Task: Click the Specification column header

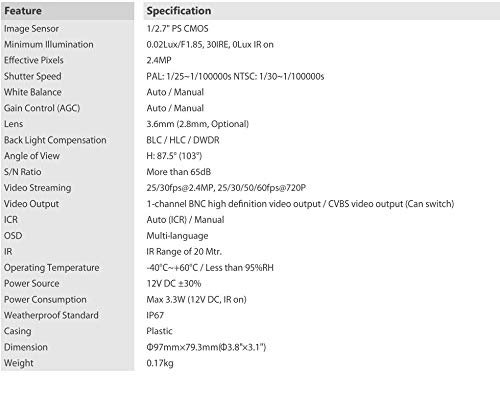Action: 179,11
